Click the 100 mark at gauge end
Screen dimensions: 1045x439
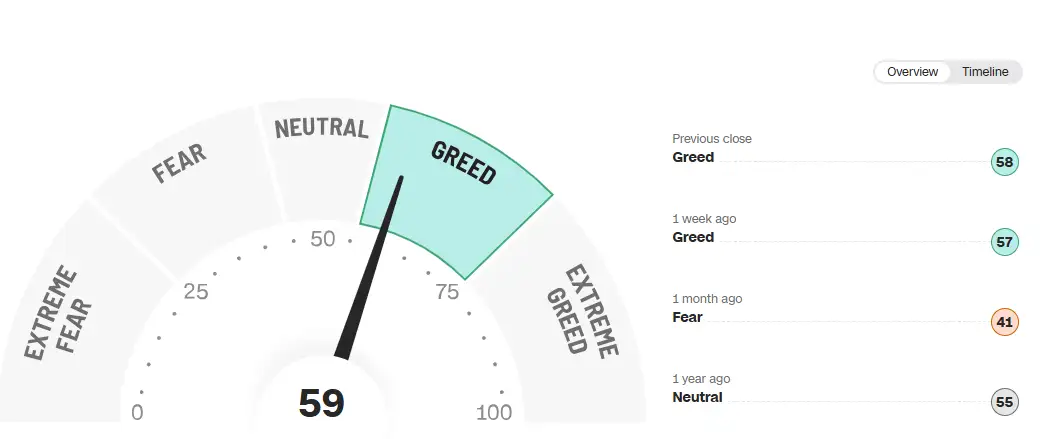point(494,412)
